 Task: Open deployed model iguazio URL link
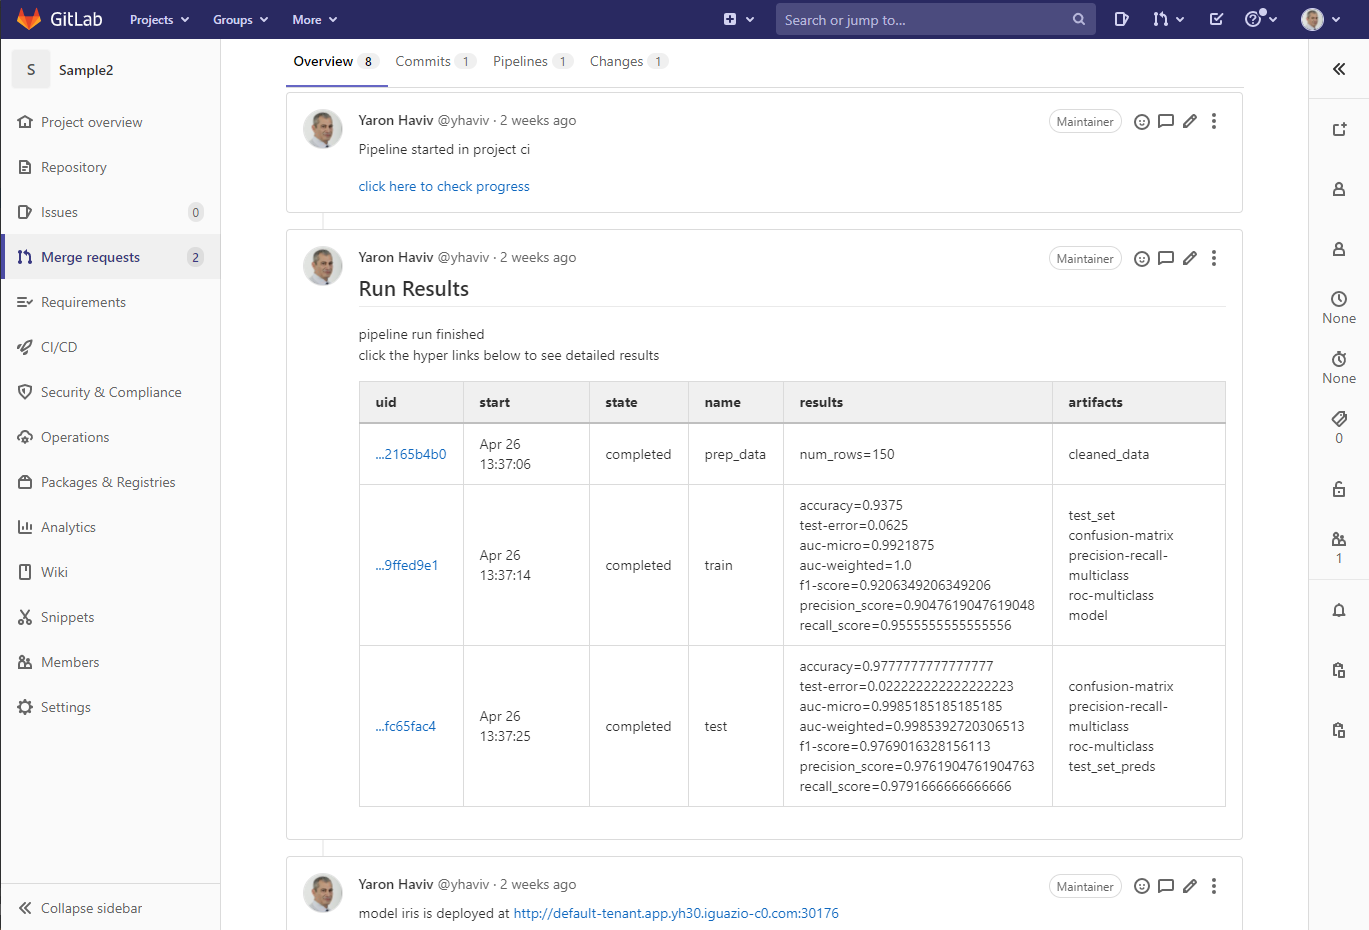tap(676, 913)
